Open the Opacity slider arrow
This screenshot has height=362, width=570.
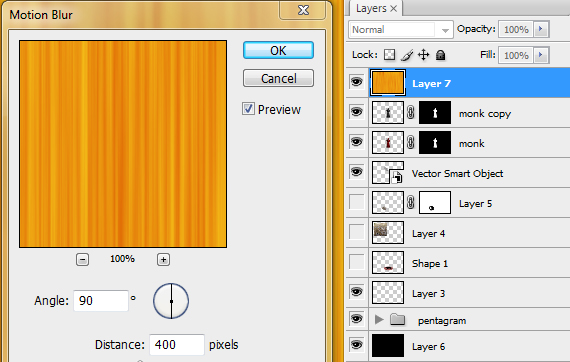[541, 29]
